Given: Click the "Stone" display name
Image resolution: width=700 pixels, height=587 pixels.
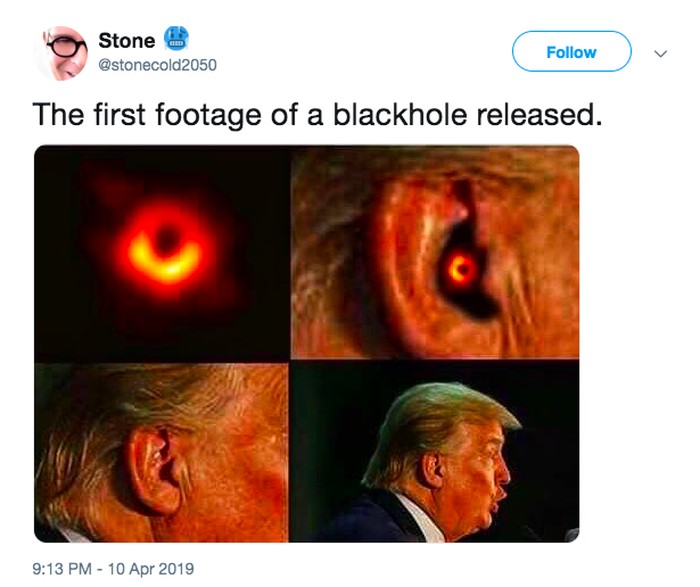Looking at the screenshot, I should [x=126, y=40].
